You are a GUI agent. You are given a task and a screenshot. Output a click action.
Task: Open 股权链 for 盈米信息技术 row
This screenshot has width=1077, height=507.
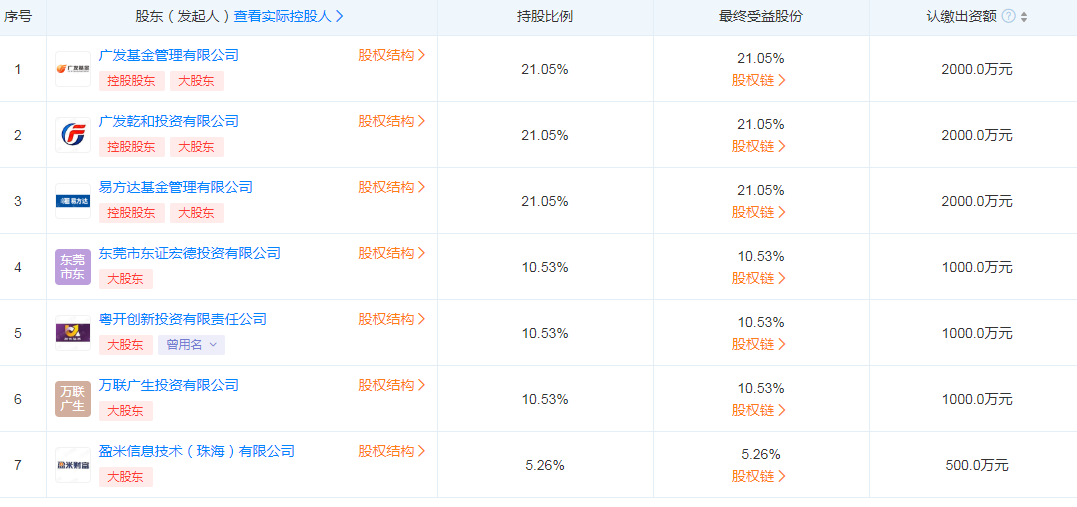tap(758, 476)
